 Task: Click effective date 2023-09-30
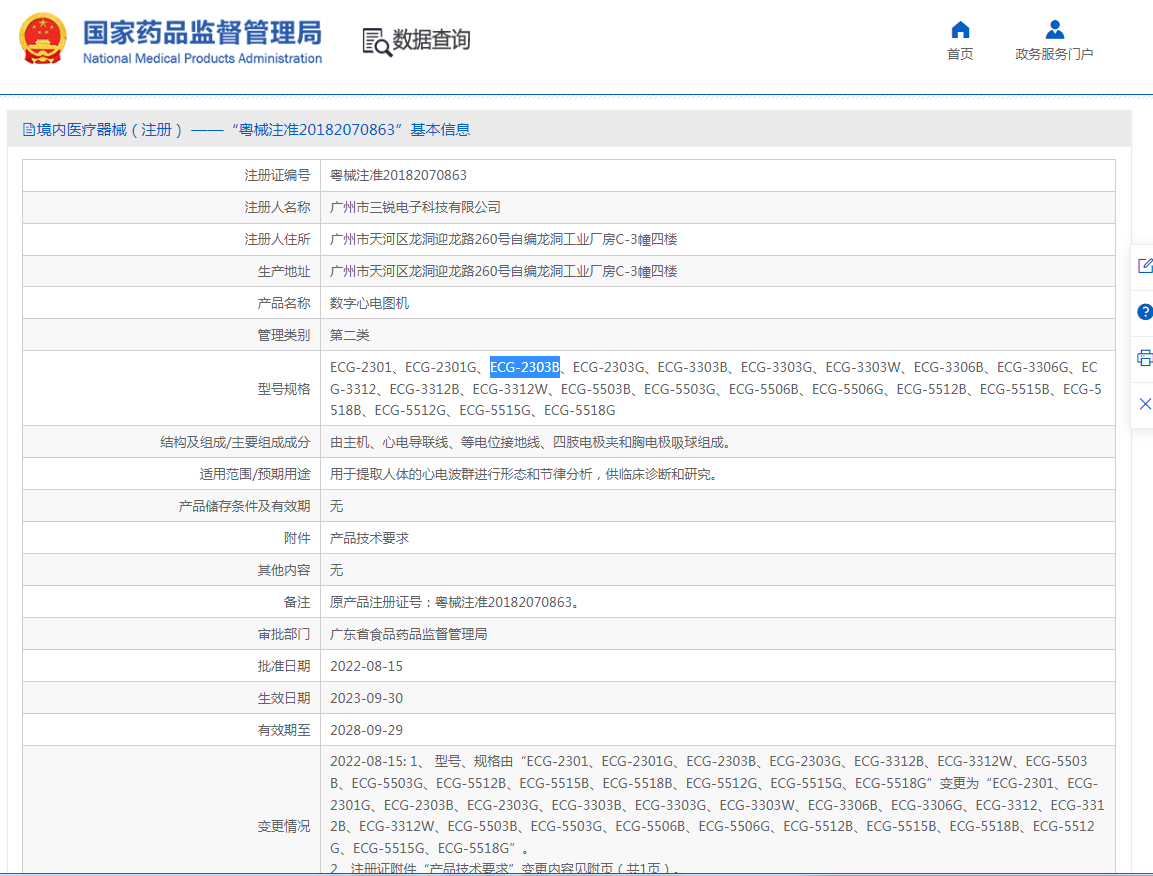click(x=366, y=698)
